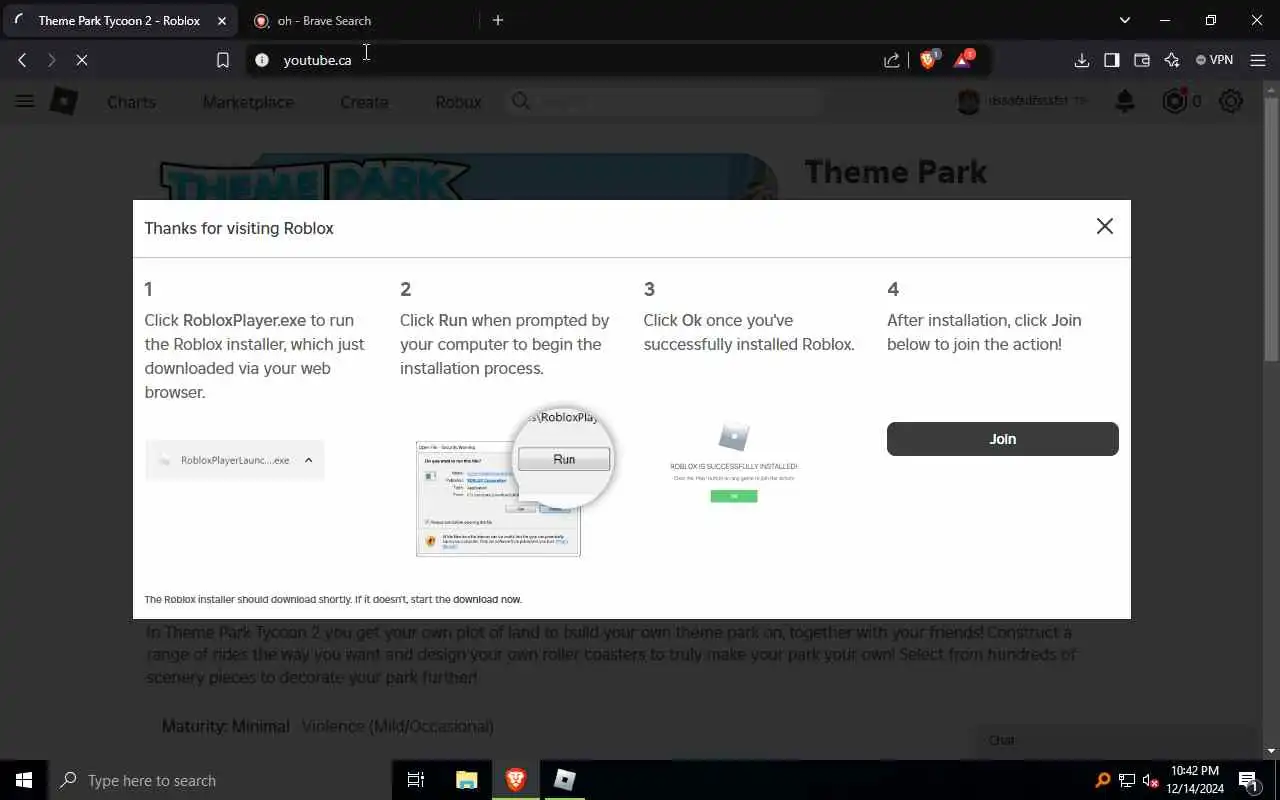
Task: Click the Roblox home logo
Action: click(x=64, y=101)
